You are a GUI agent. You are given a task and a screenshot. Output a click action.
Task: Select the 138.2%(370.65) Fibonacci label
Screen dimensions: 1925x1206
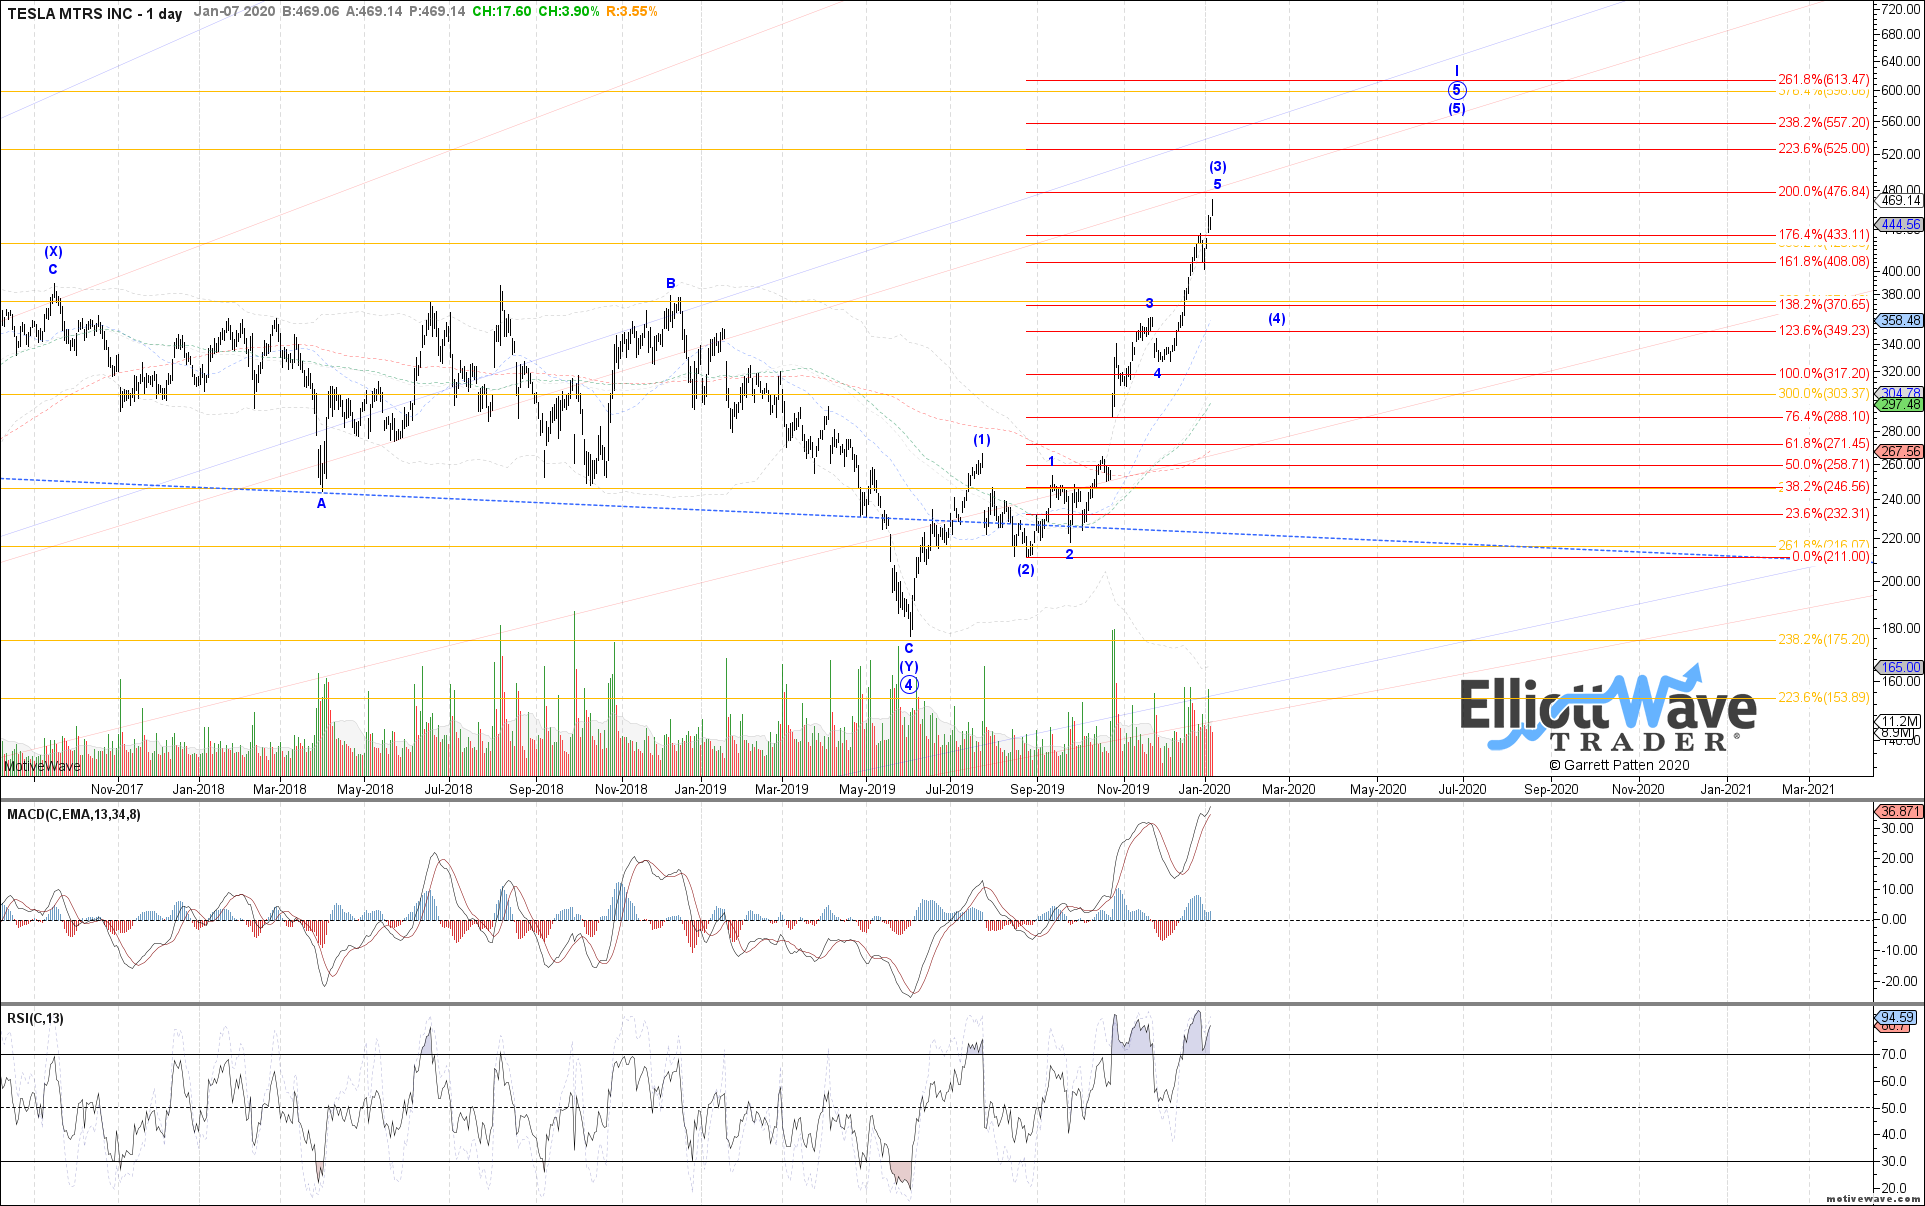[1823, 305]
